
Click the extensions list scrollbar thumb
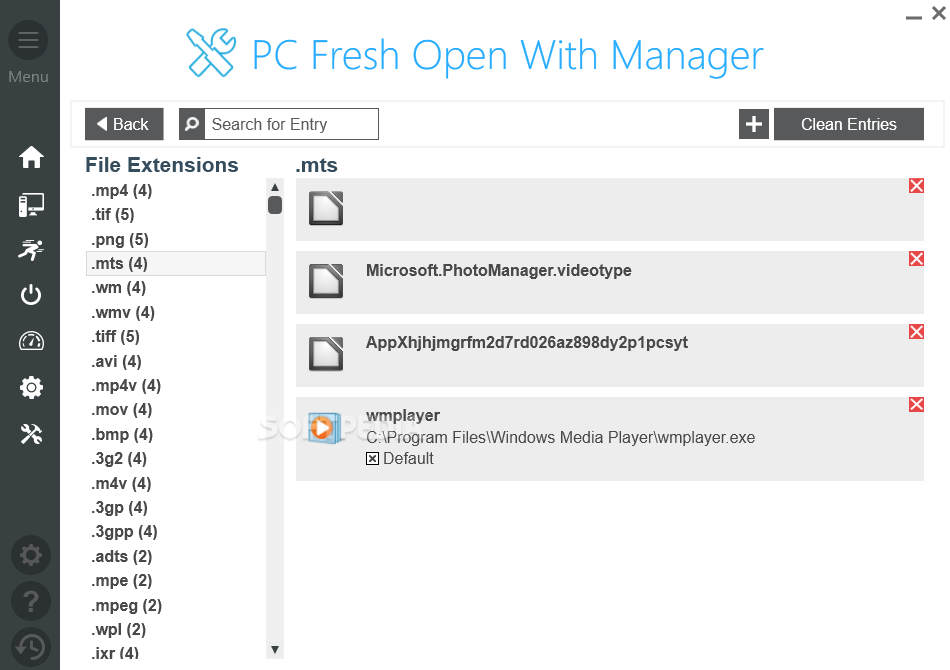(274, 205)
